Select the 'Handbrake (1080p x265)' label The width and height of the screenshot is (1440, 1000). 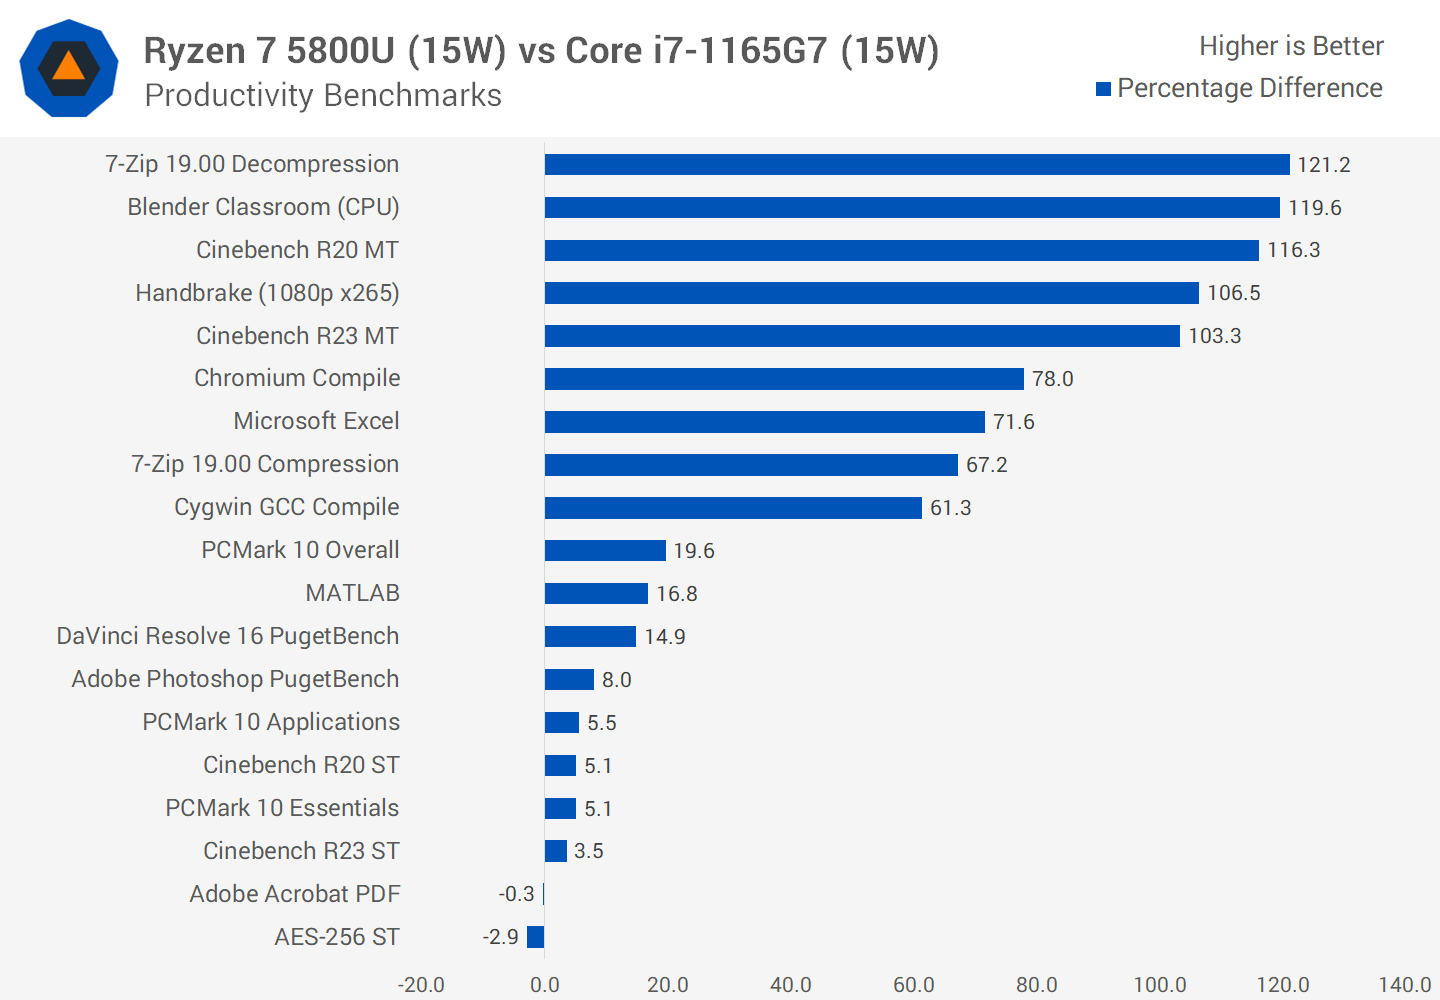(x=267, y=293)
